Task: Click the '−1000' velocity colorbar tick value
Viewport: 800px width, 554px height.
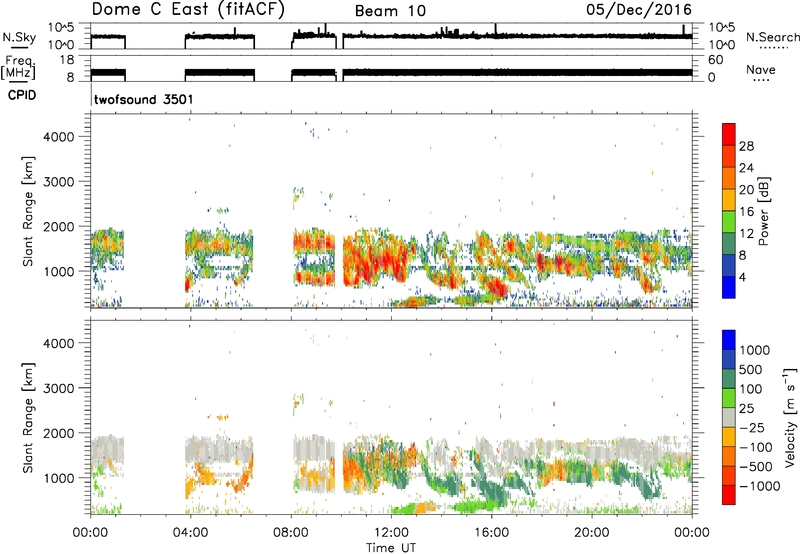Action: [760, 486]
